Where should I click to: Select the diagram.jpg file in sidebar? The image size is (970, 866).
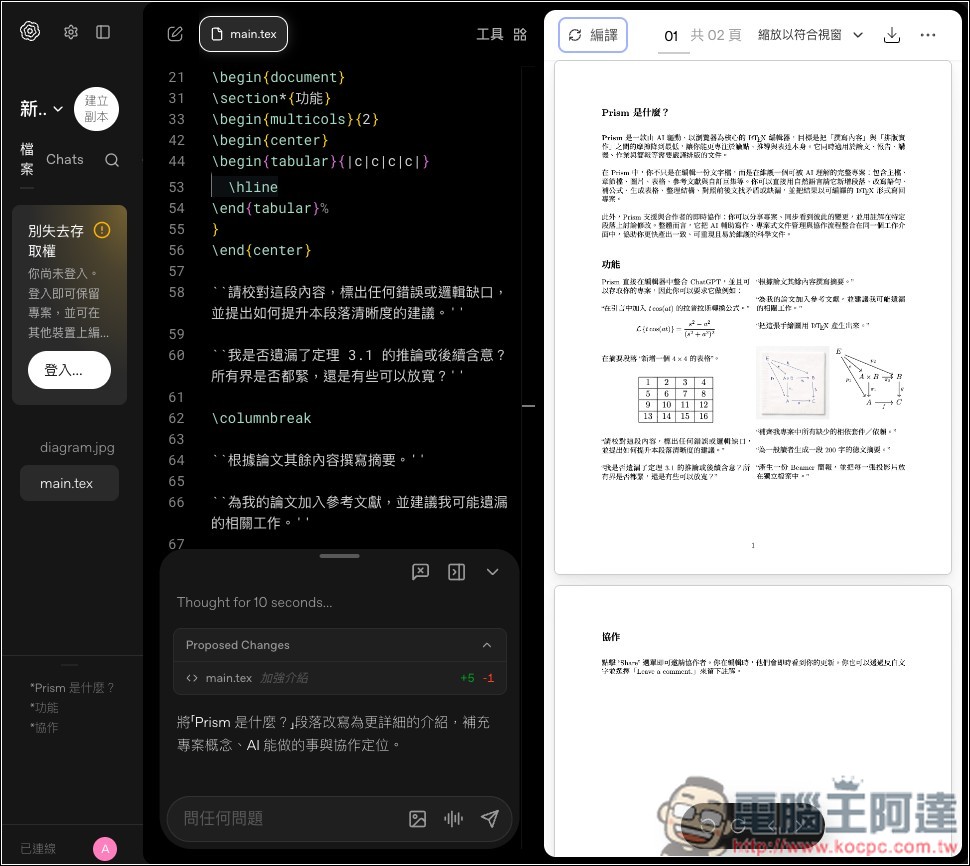click(77, 447)
